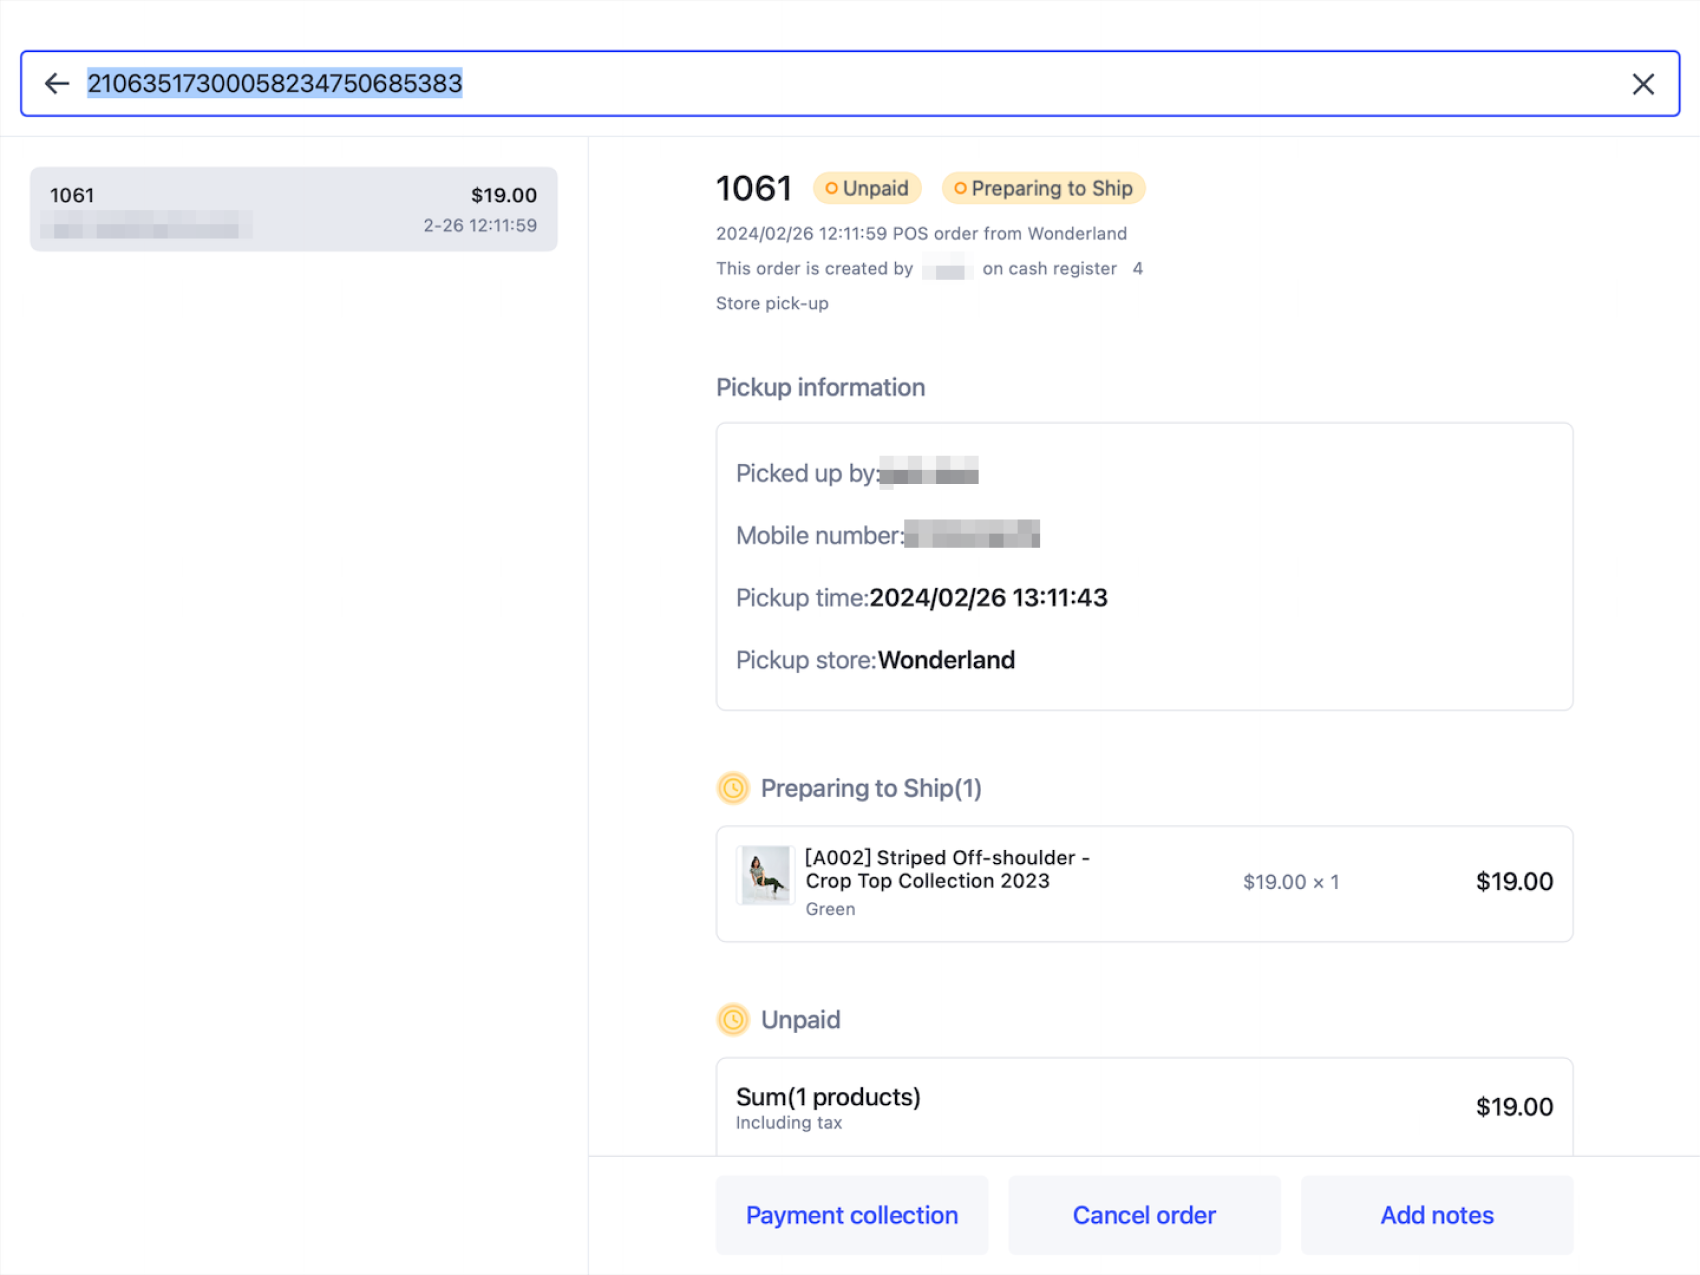Click the Wonderland pickup store name
The width and height of the screenshot is (1700, 1275).
pos(946,660)
